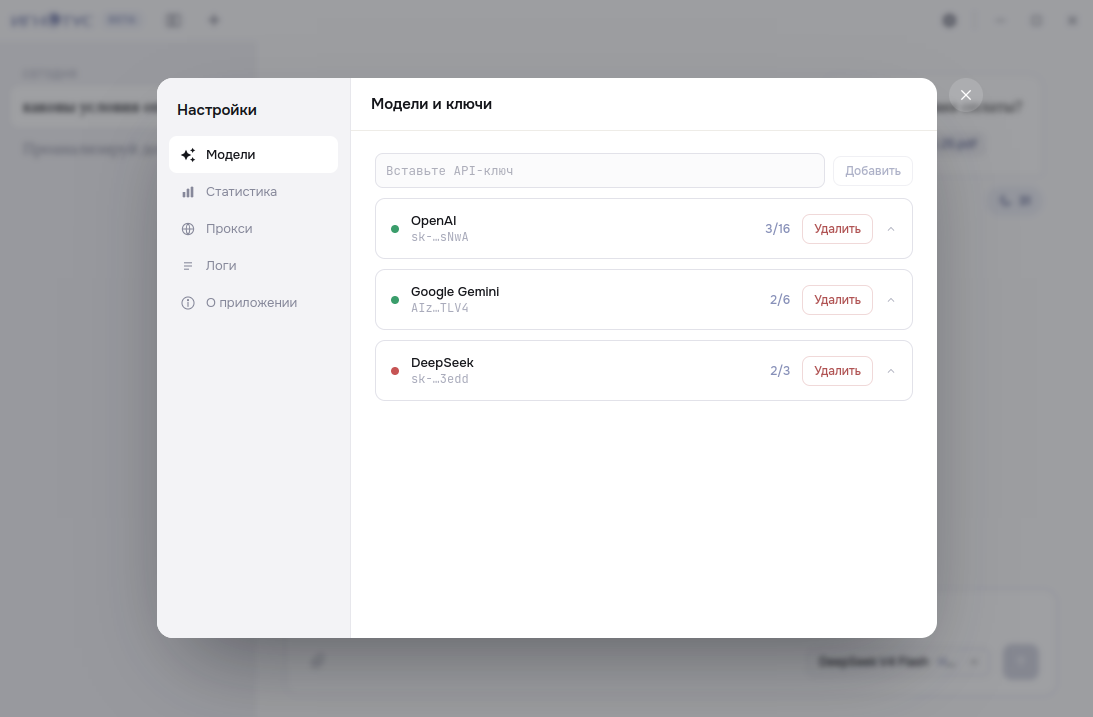Collapse the DeepSeek card chevron
The image size is (1093, 717).
coord(891,371)
